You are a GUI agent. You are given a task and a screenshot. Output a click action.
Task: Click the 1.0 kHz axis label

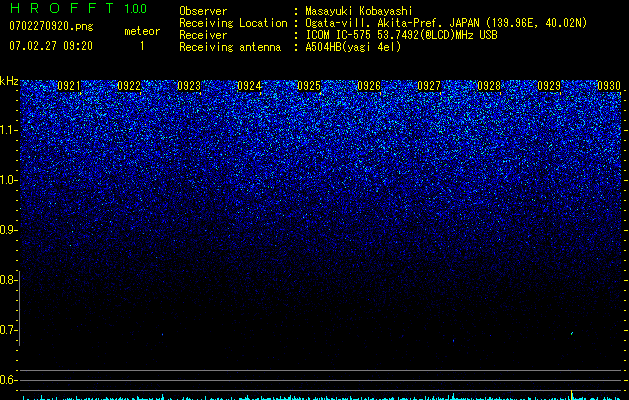click(9, 180)
